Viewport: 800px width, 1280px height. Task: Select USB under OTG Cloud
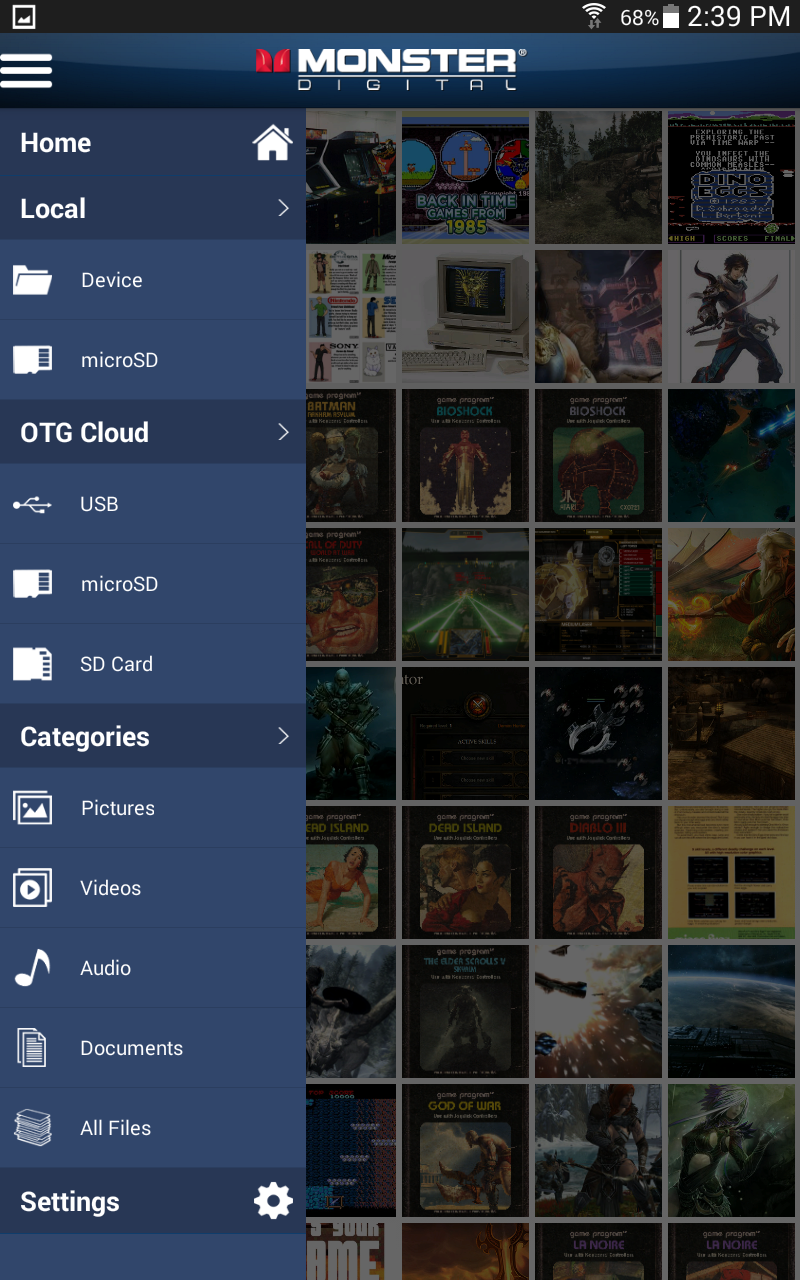(x=153, y=504)
